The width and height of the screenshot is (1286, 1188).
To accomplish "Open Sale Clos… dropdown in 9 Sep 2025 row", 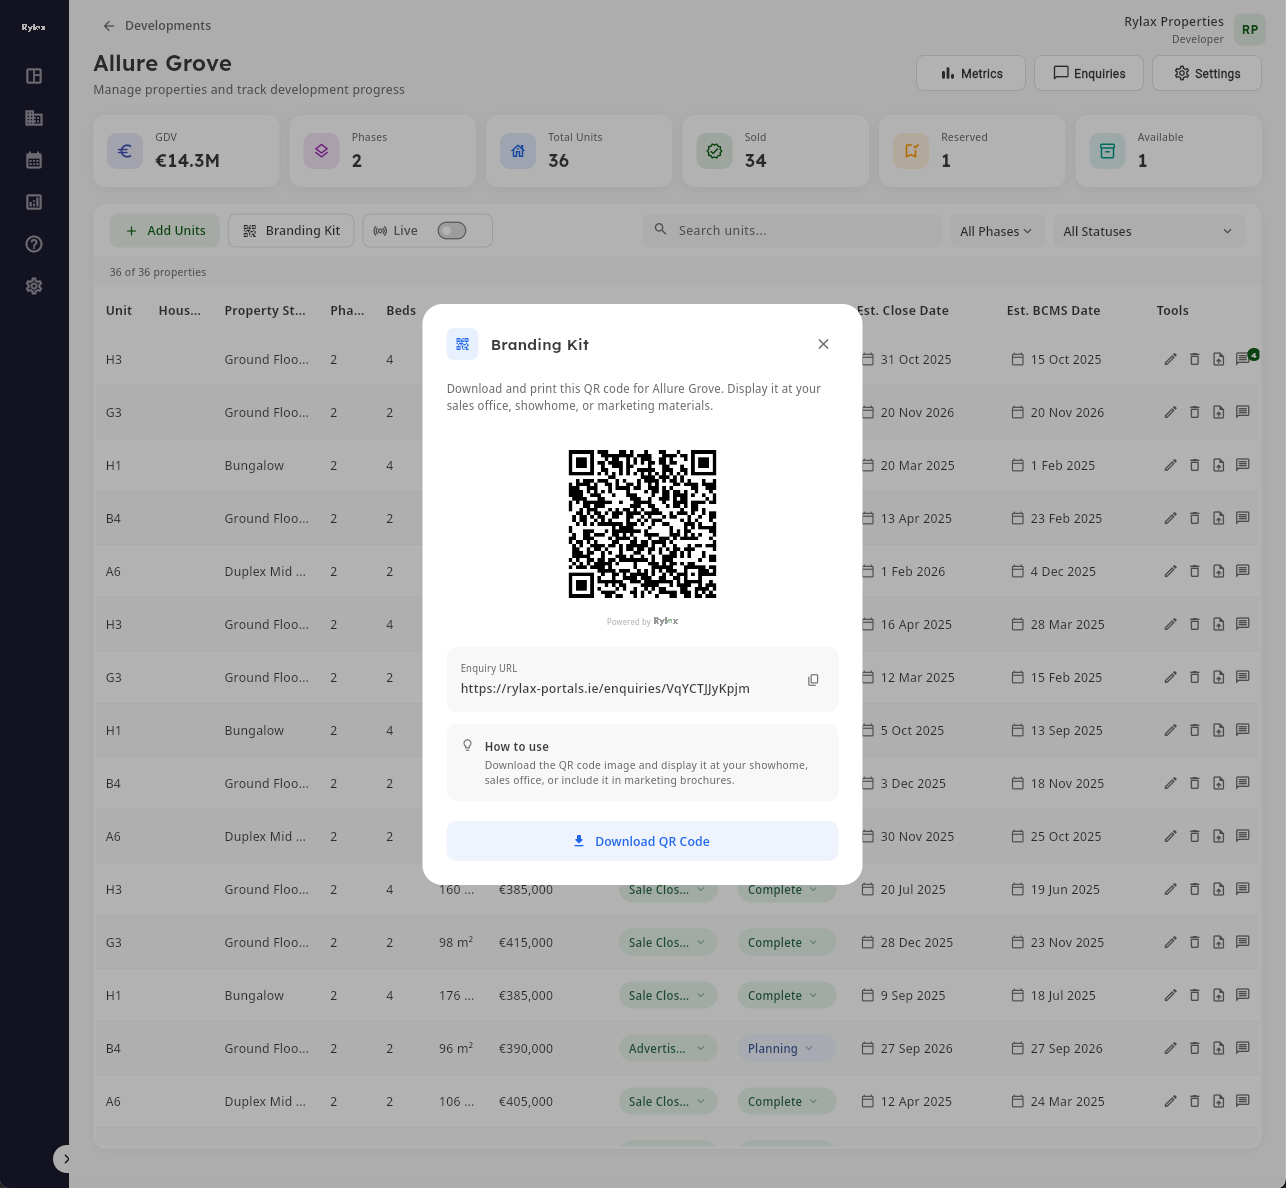I will tap(667, 995).
